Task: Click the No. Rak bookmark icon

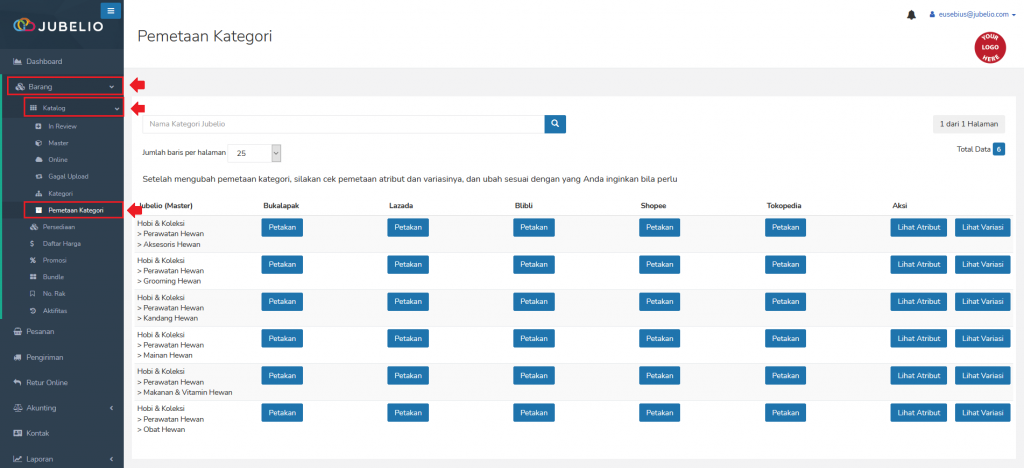Action: point(33,294)
